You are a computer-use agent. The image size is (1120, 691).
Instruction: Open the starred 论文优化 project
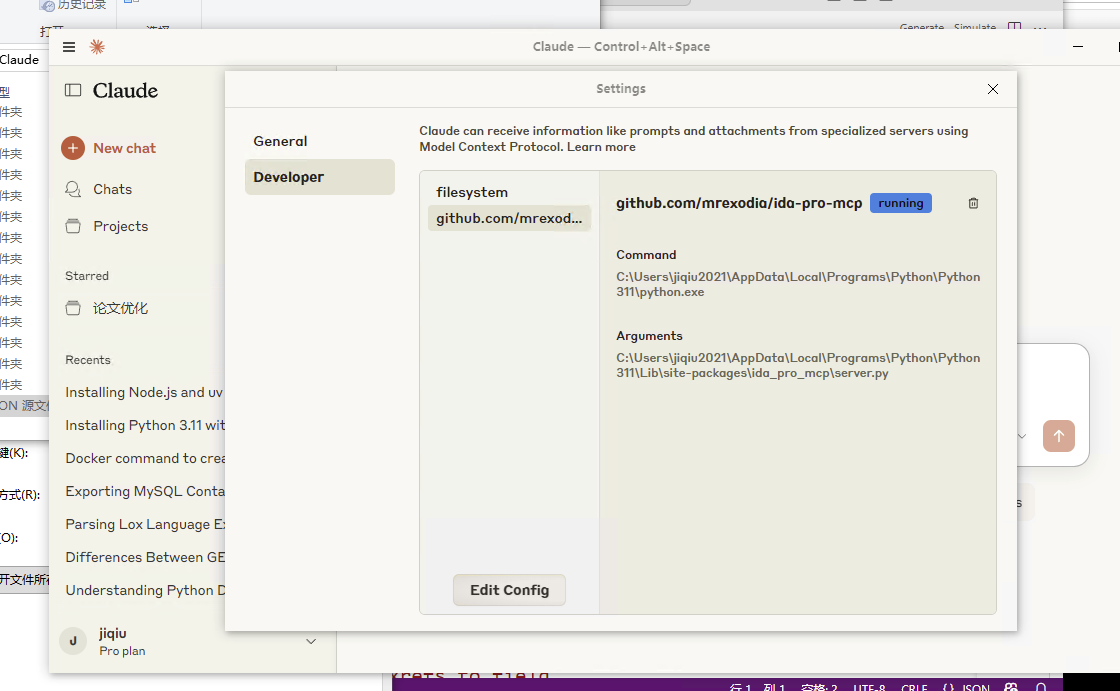click(120, 308)
